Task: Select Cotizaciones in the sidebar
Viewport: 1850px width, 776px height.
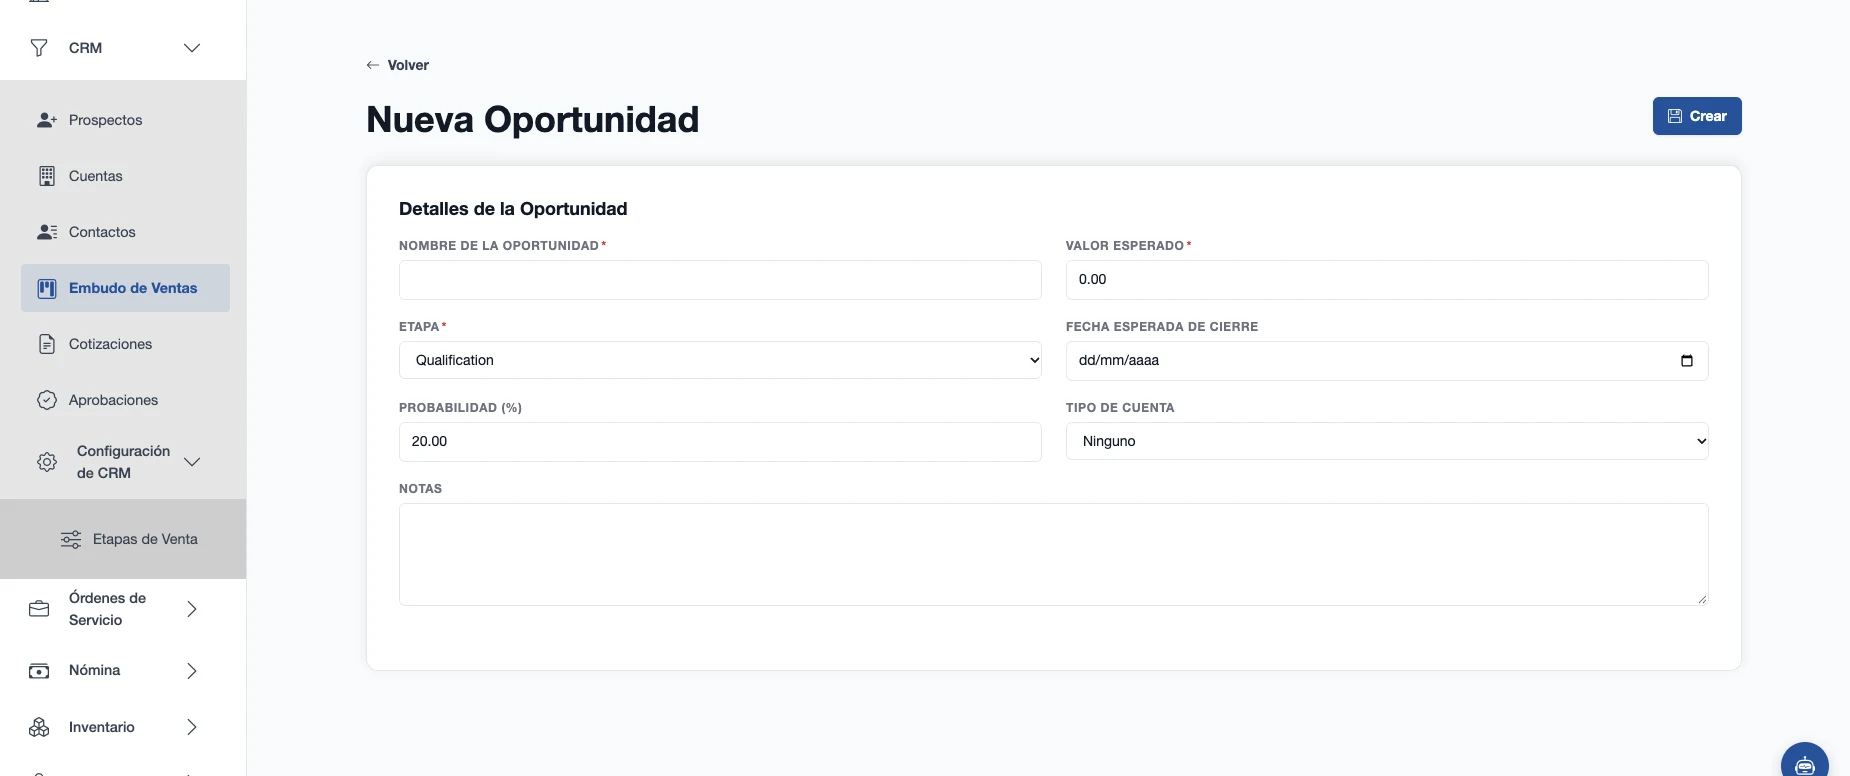Action: pos(125,344)
